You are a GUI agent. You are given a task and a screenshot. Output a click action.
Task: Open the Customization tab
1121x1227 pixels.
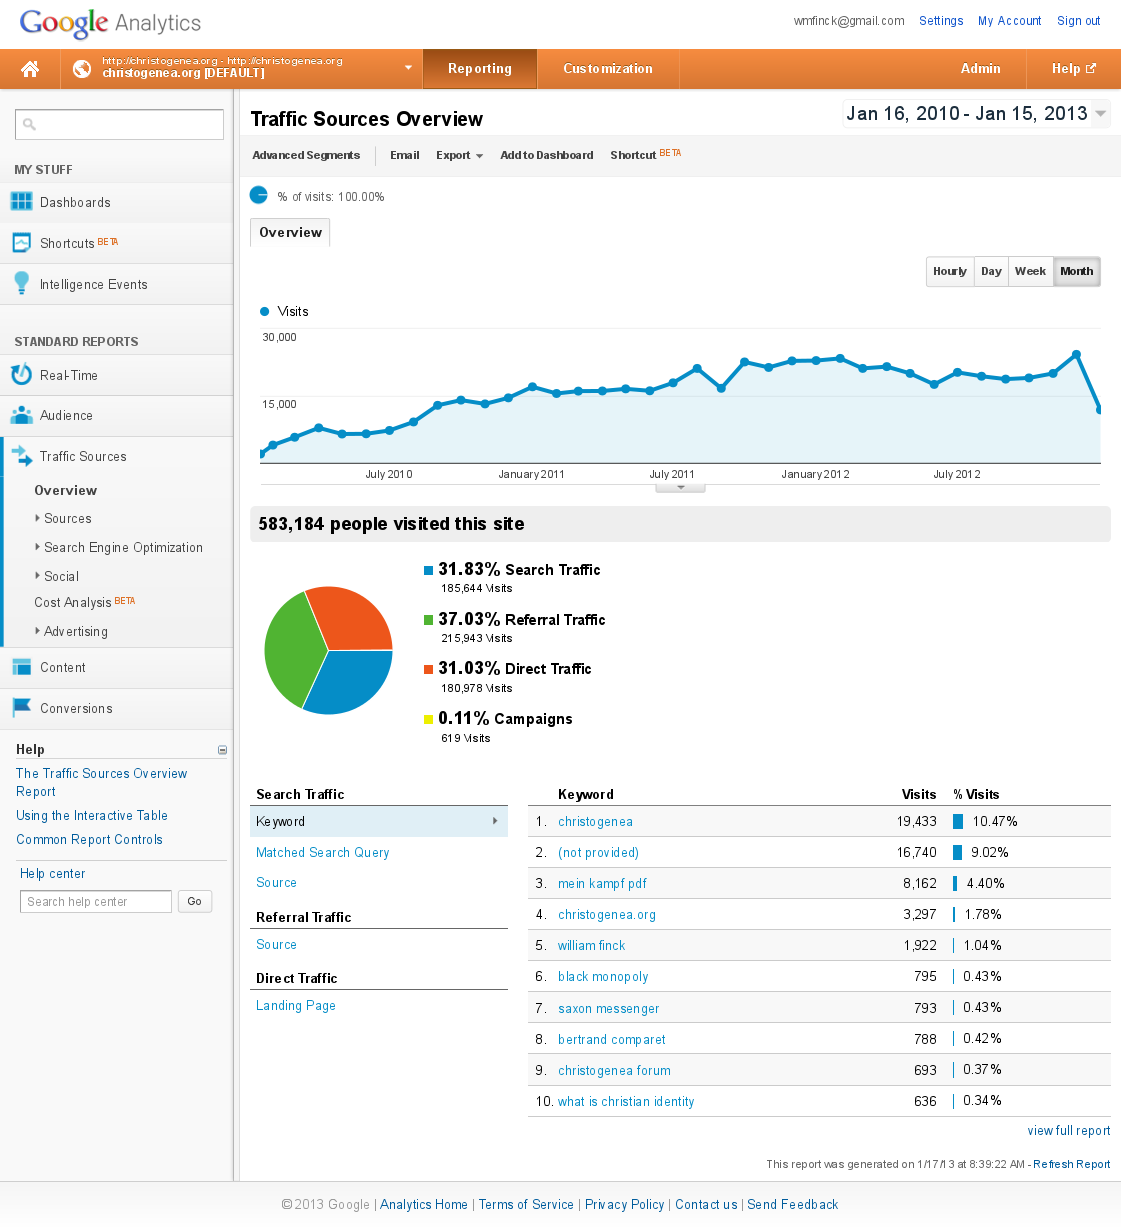coord(608,69)
